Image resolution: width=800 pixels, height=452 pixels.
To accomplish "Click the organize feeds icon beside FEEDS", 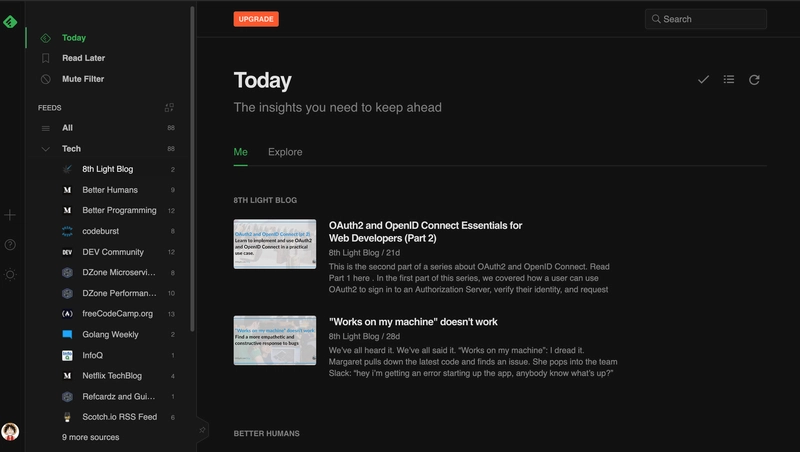I will point(169,108).
